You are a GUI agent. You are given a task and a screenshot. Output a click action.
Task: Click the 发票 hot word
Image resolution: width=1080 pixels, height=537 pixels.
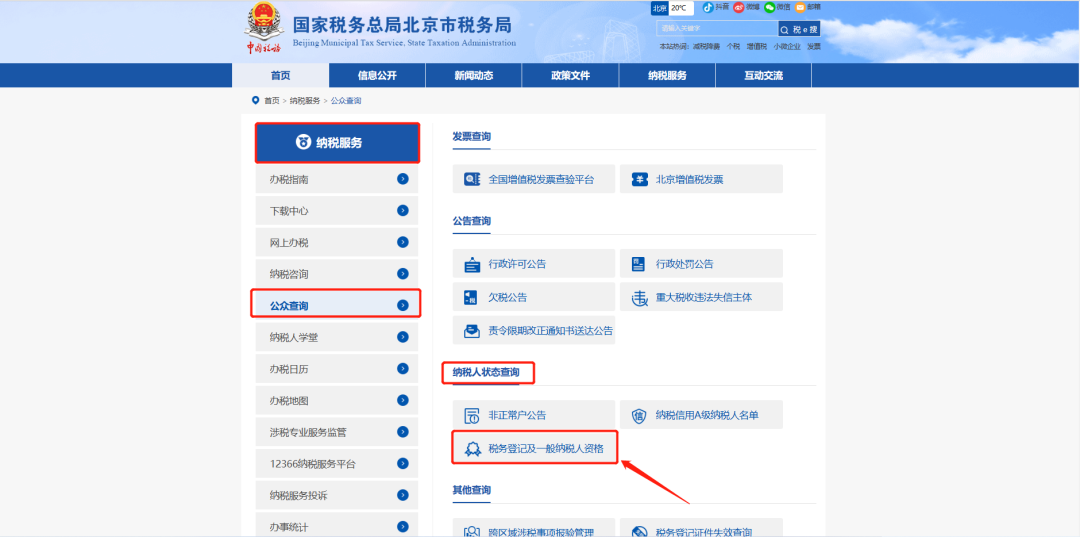click(x=813, y=46)
